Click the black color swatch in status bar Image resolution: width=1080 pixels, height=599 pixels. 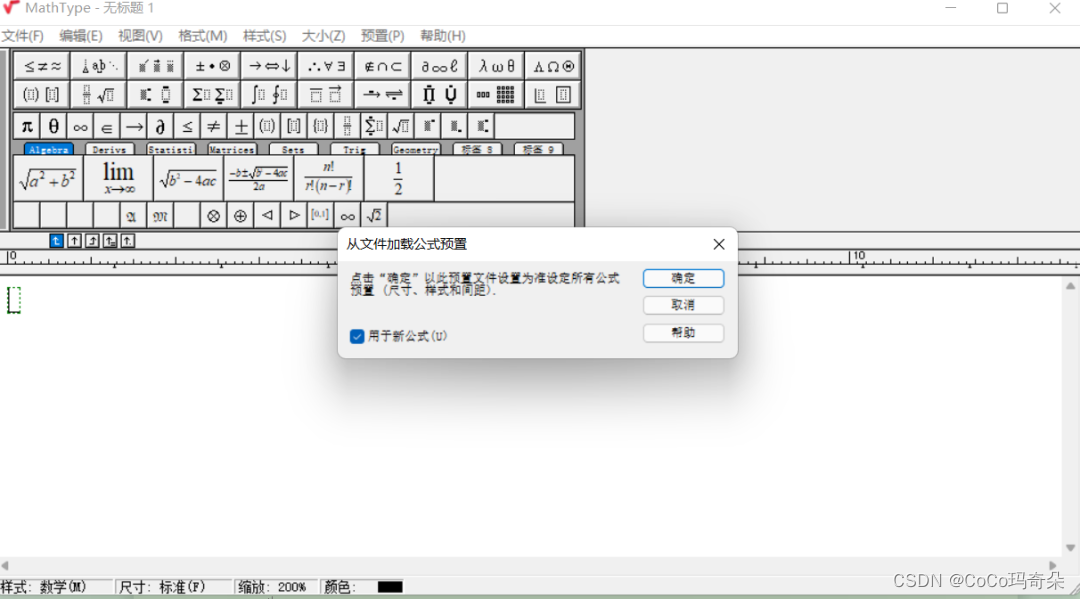tap(390, 587)
